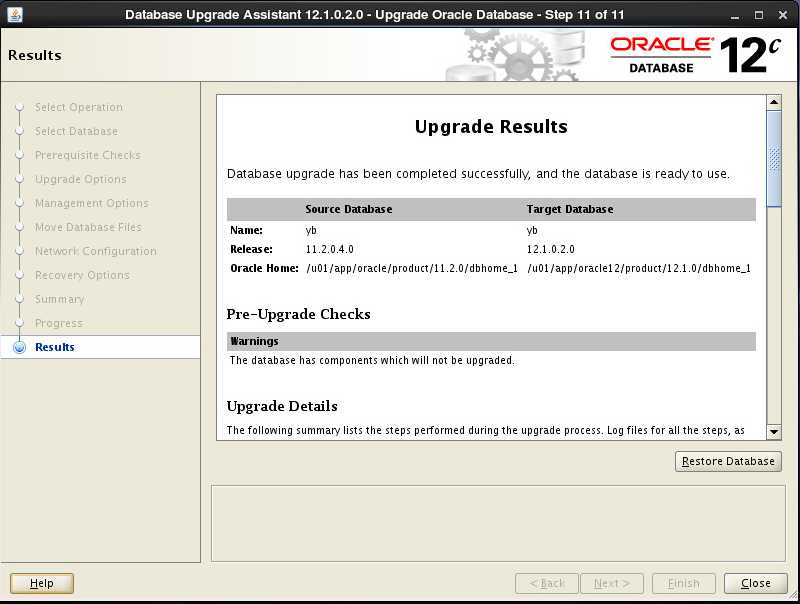The height and width of the screenshot is (604, 800).
Task: Select the Upgrade Options step
Action: pos(81,179)
